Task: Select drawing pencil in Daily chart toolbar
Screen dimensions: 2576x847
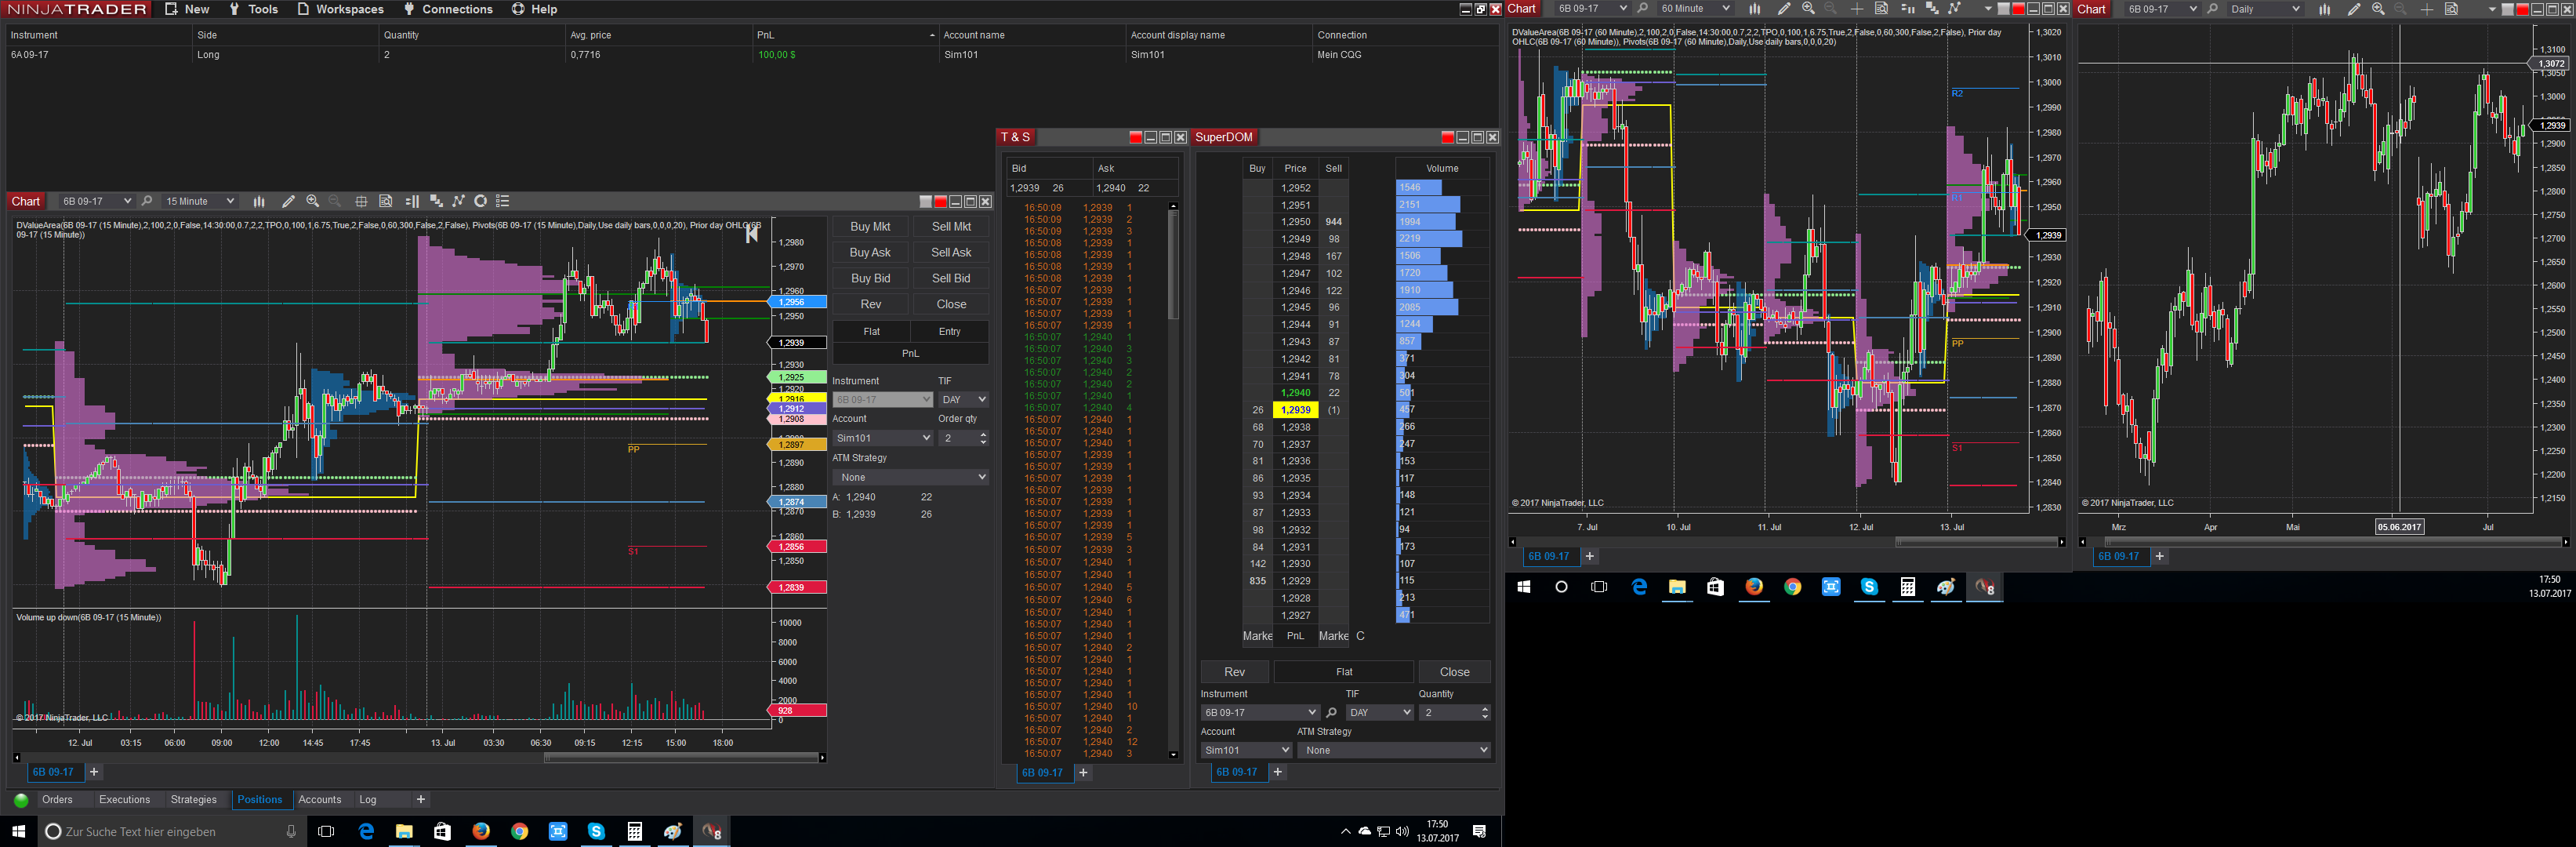Action: click(x=2354, y=9)
